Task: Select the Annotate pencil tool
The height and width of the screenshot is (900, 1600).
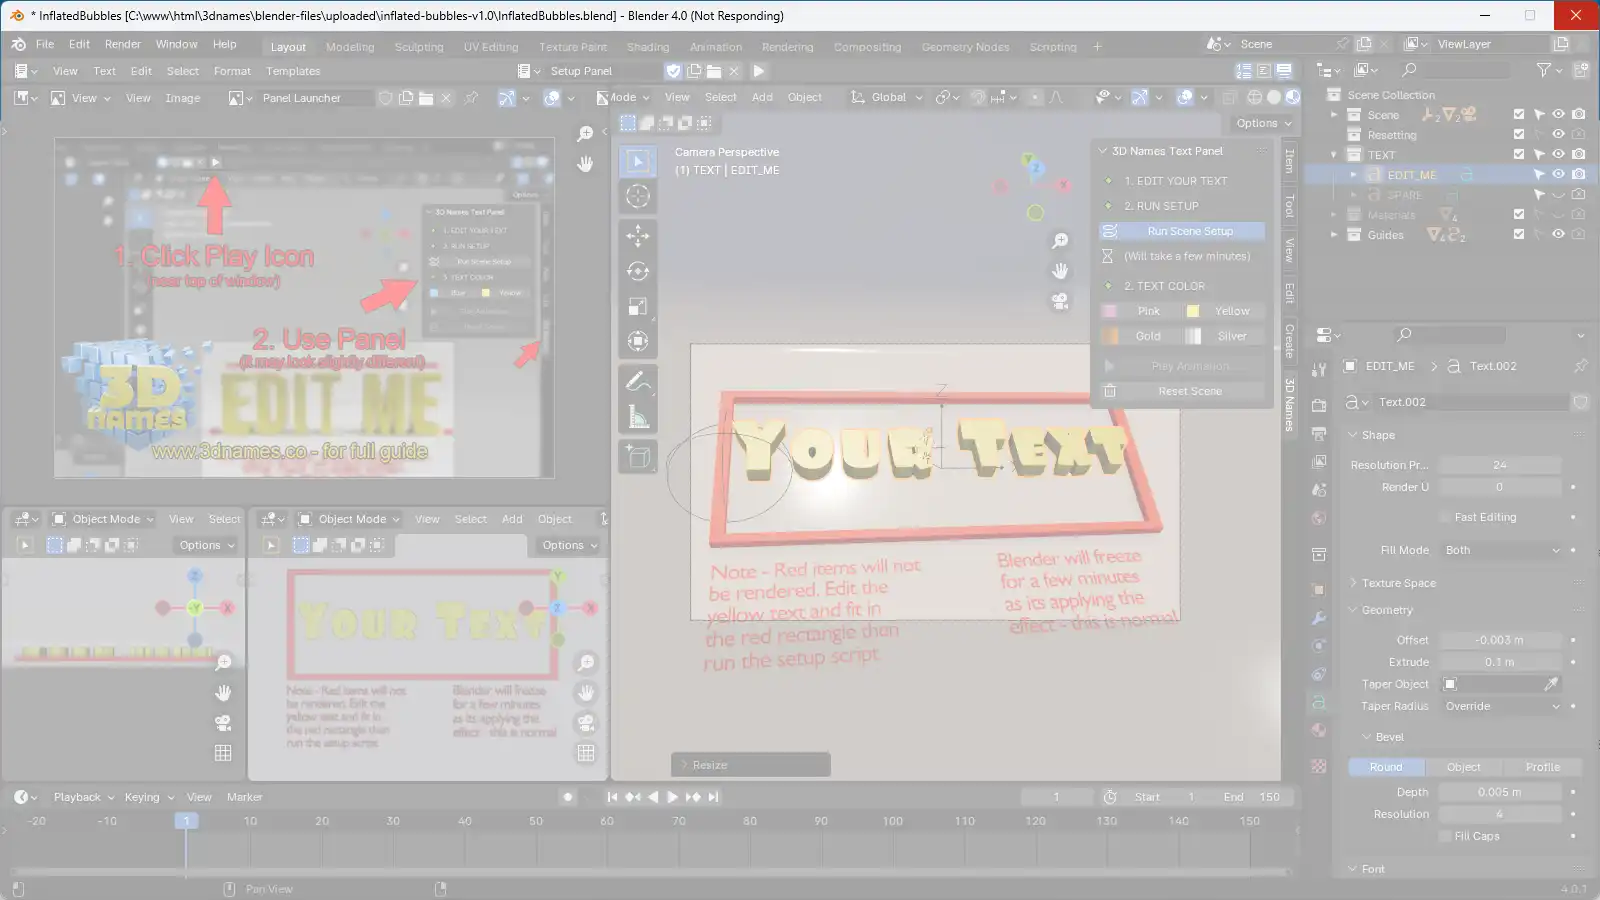Action: pos(638,381)
